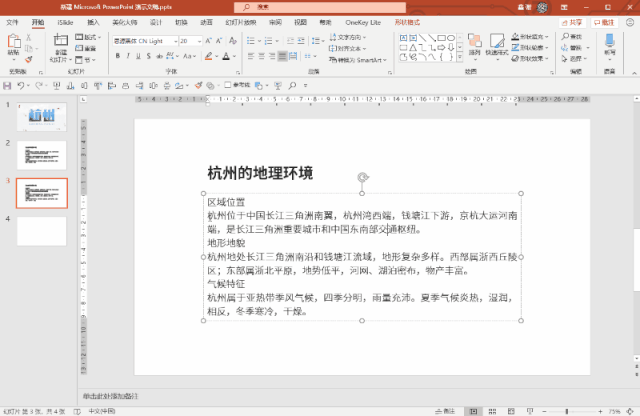640x416 pixels.
Task: Switch to the Shape Format (形状格式) tab
Action: point(407,22)
